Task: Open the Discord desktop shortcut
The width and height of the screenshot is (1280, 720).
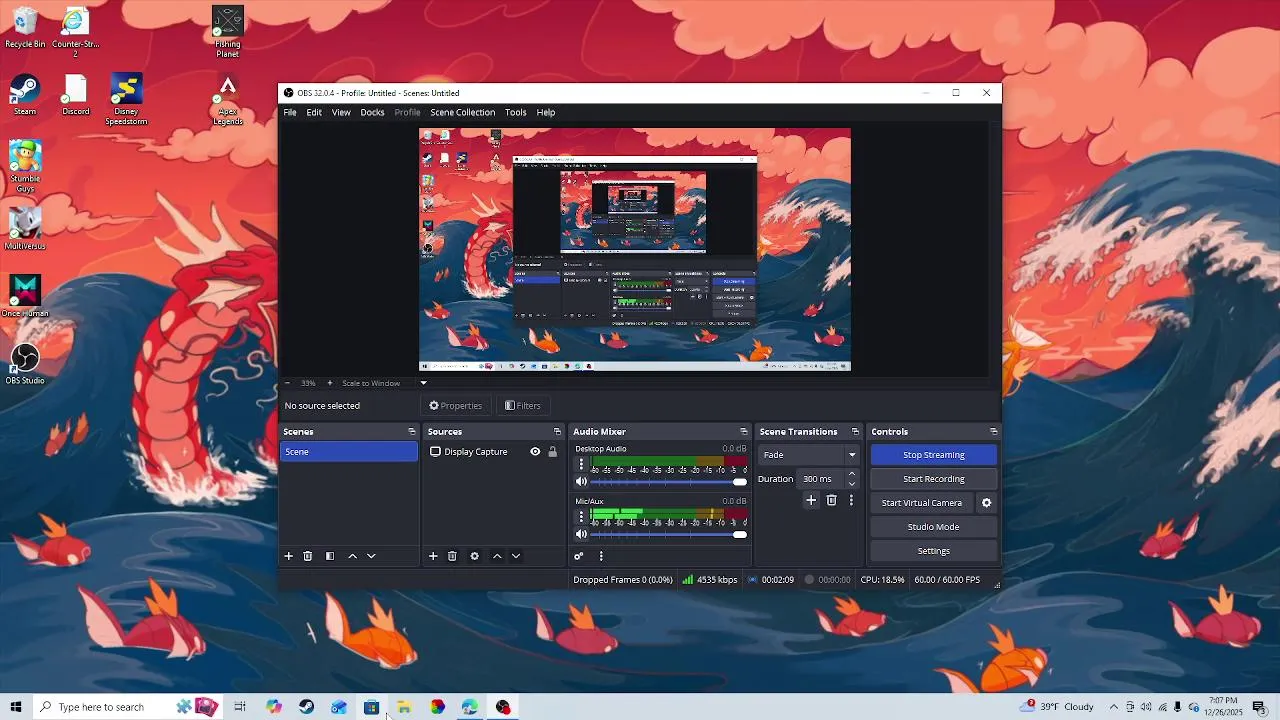Action: [x=76, y=96]
